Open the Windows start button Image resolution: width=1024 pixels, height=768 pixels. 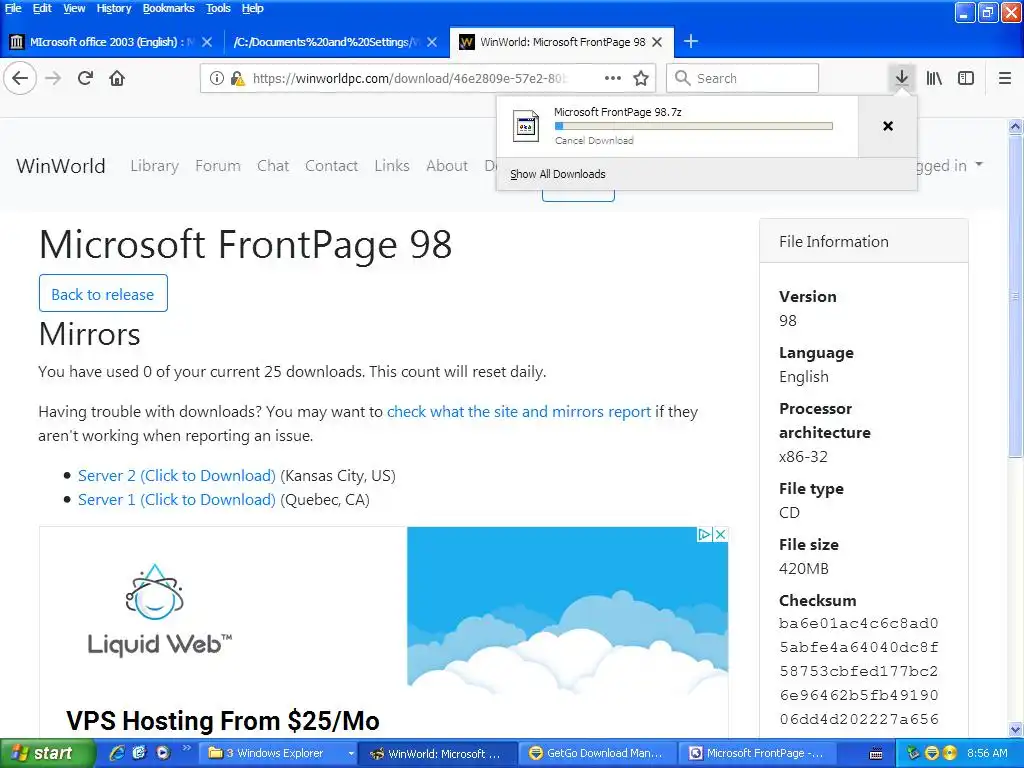pos(47,754)
